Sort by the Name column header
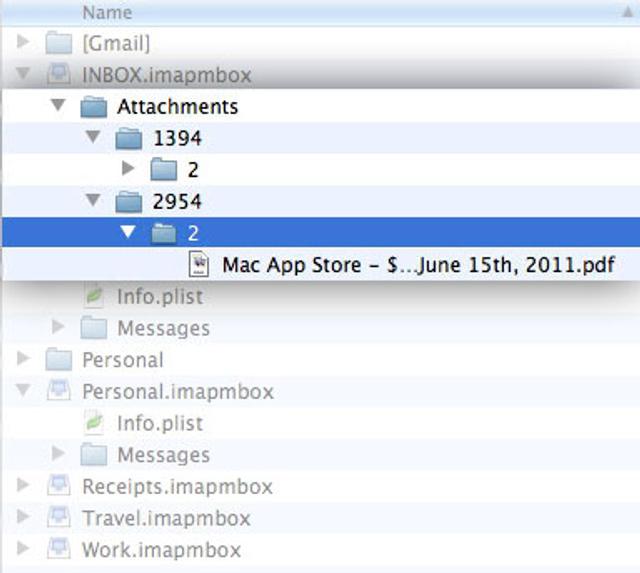 click(x=107, y=13)
